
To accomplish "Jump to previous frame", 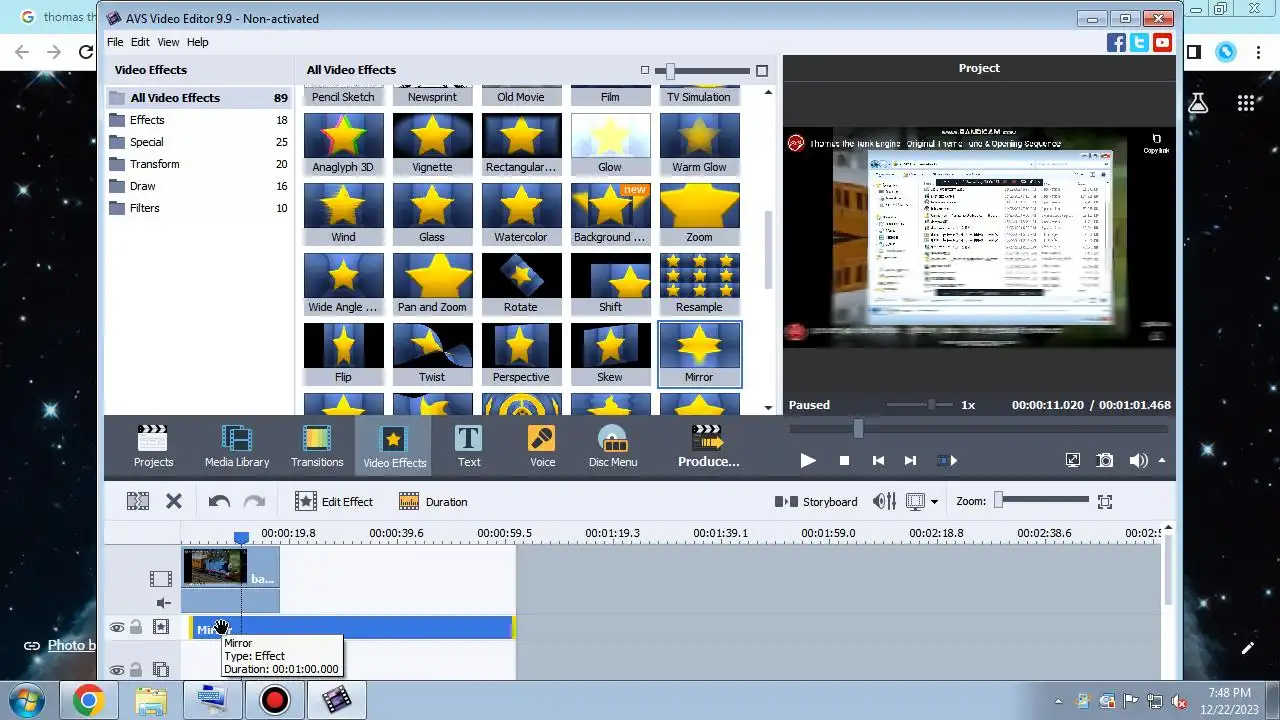I will 878,460.
